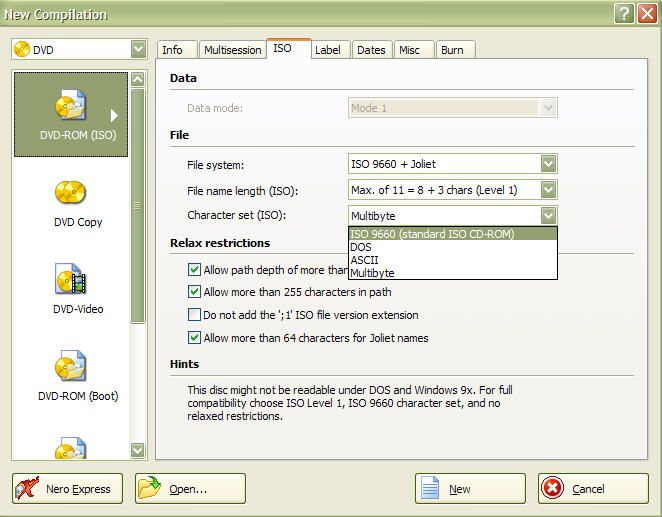This screenshot has width=662, height=517.
Task: Click the compilation list scroll down arrow
Action: pos(138,451)
